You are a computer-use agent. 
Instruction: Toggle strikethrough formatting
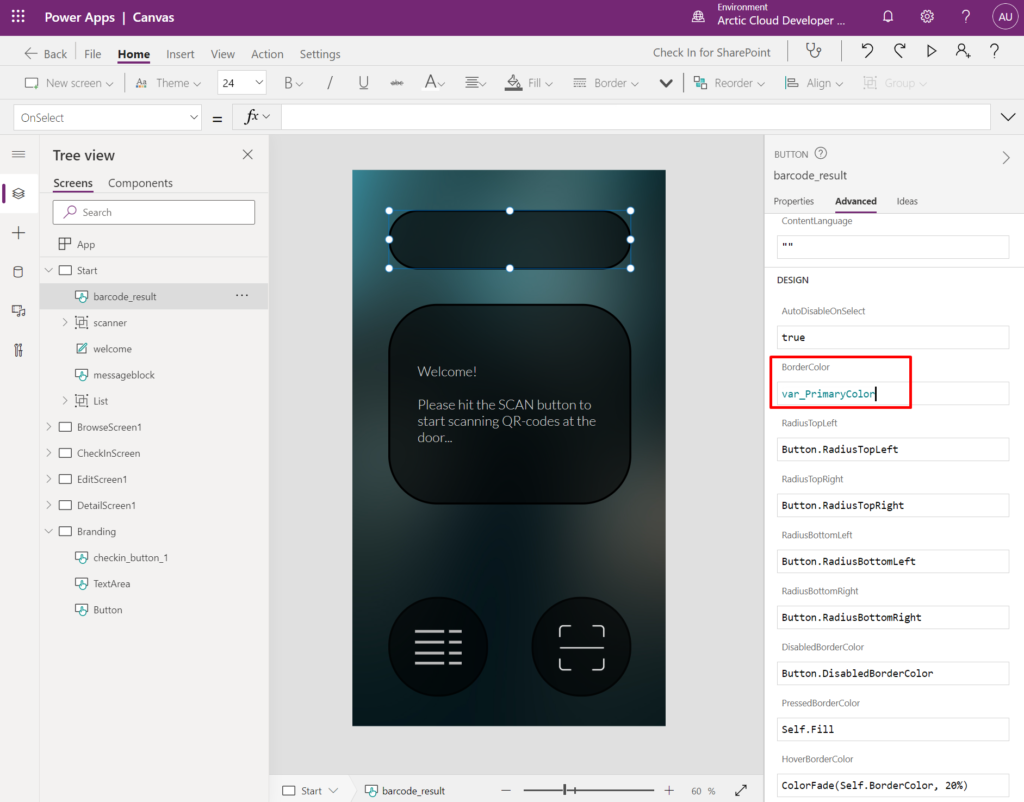click(396, 83)
